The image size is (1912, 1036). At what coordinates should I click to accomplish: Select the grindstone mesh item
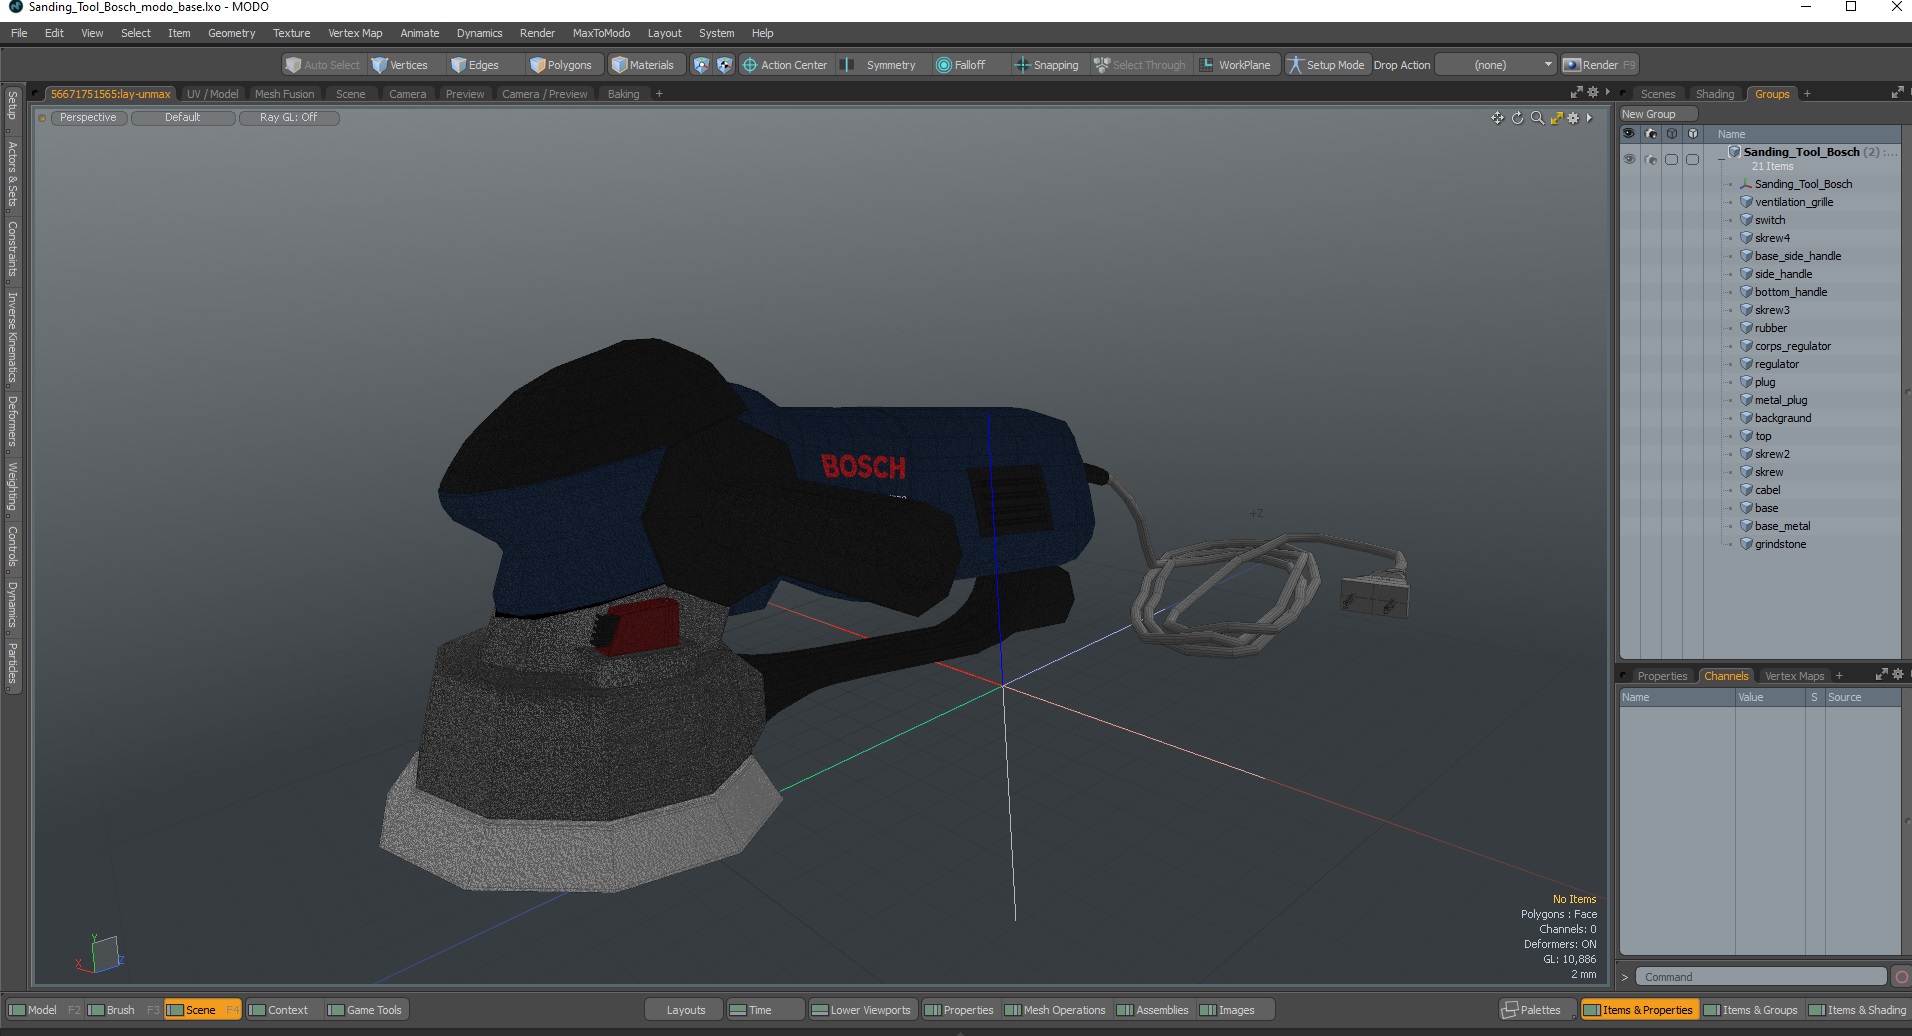tap(1780, 544)
